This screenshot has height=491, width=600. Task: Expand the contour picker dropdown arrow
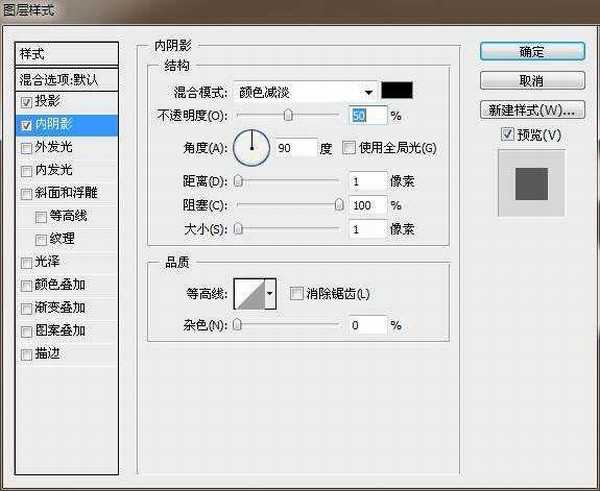[269, 294]
